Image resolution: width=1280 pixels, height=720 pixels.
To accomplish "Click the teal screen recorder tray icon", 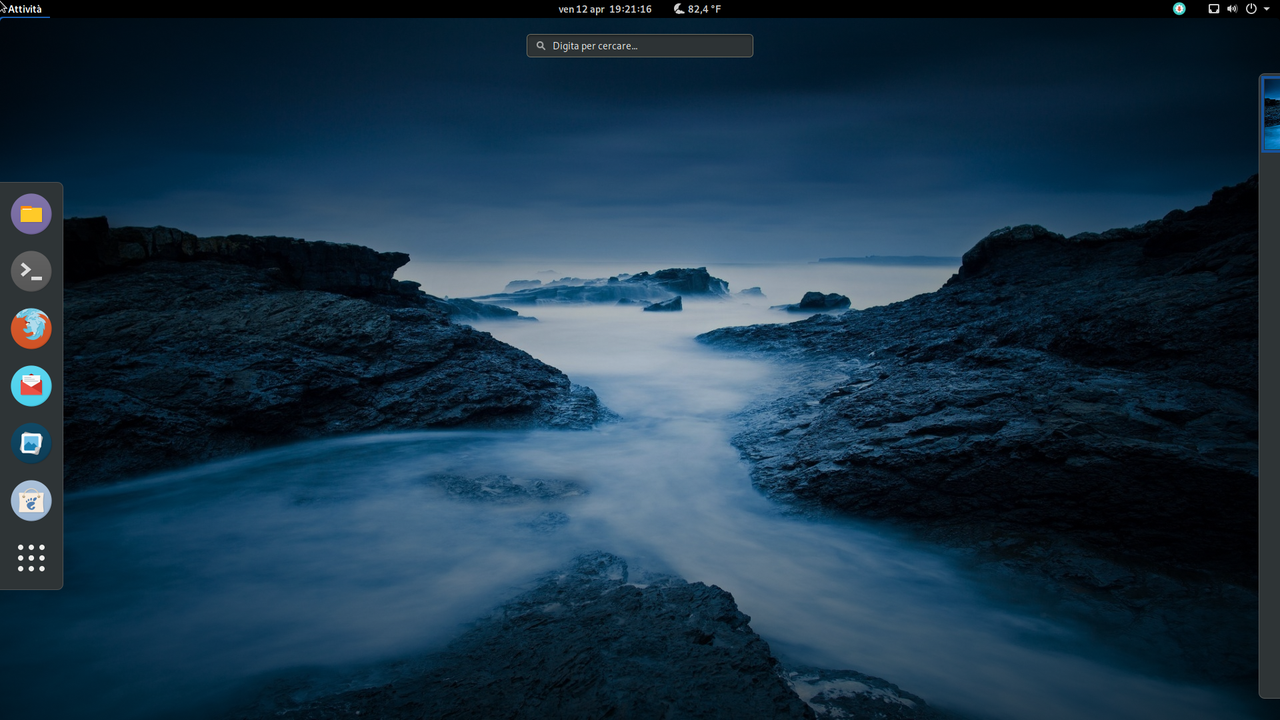I will pos(1179,9).
